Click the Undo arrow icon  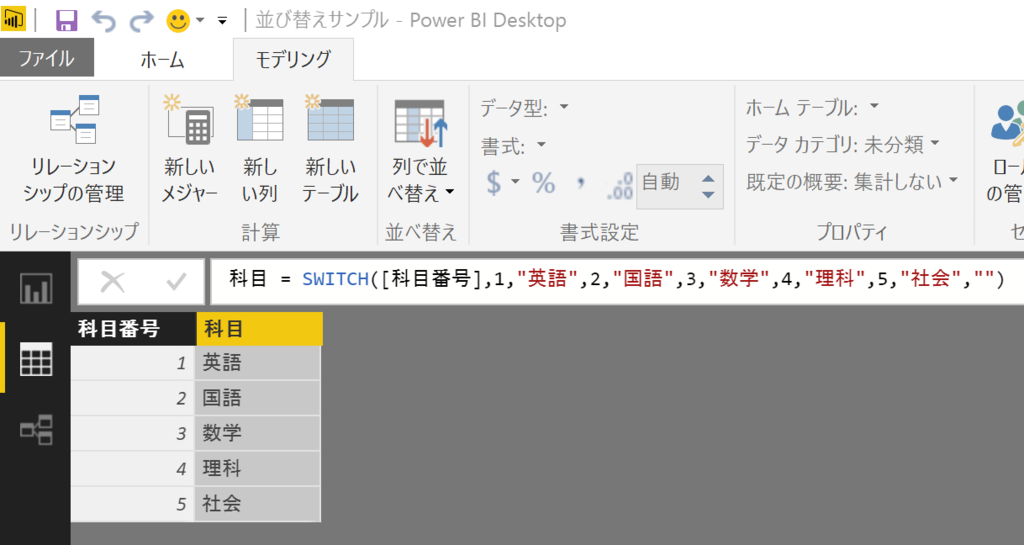click(x=104, y=21)
